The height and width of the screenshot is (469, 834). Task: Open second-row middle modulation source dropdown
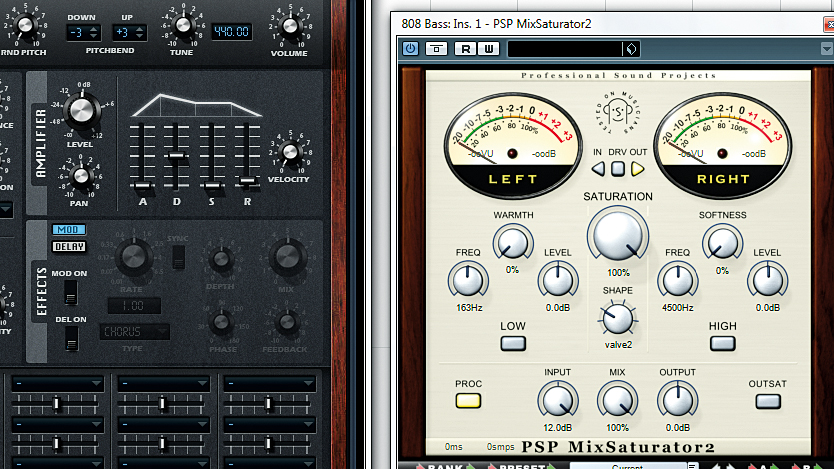(163, 424)
